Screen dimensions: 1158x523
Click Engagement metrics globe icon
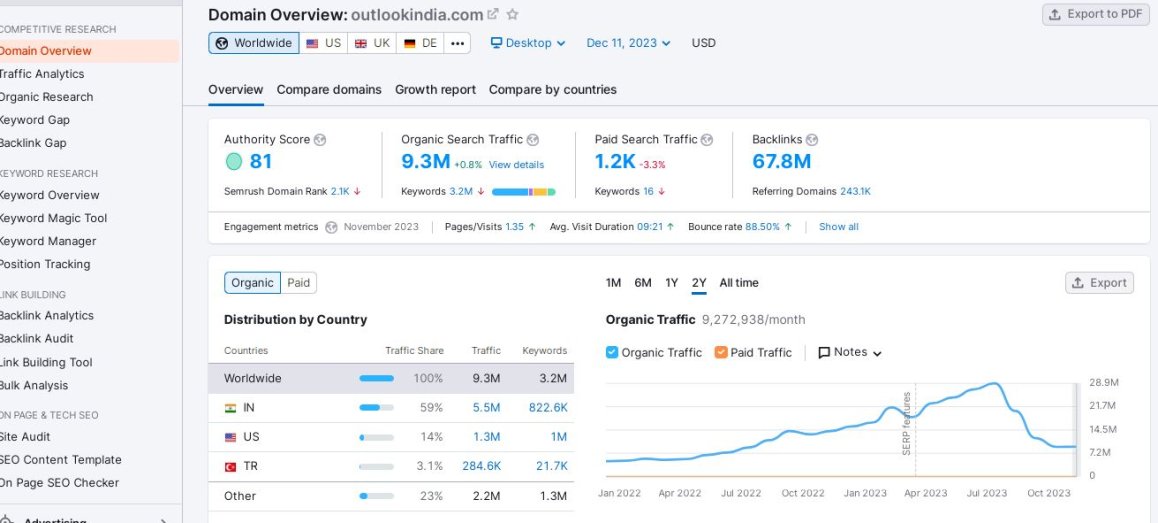tap(332, 227)
